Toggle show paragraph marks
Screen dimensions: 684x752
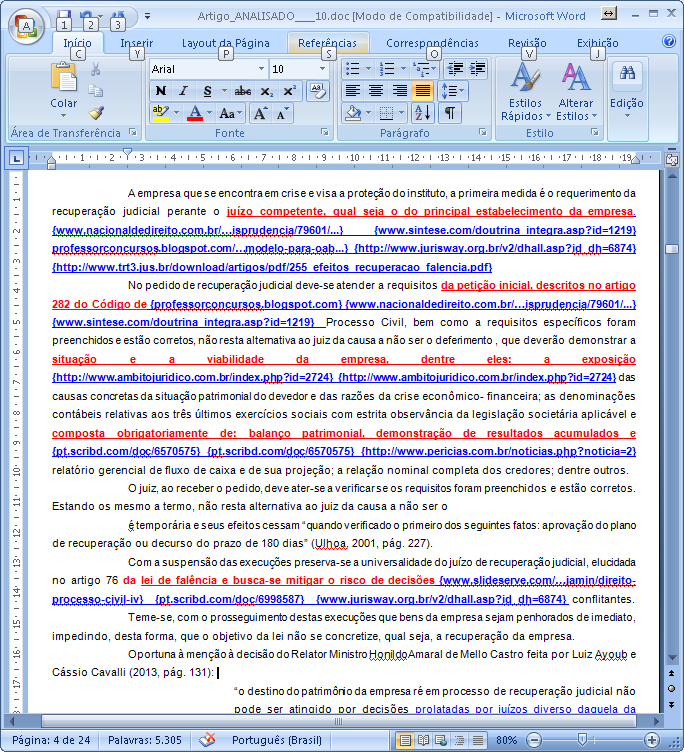[450, 113]
